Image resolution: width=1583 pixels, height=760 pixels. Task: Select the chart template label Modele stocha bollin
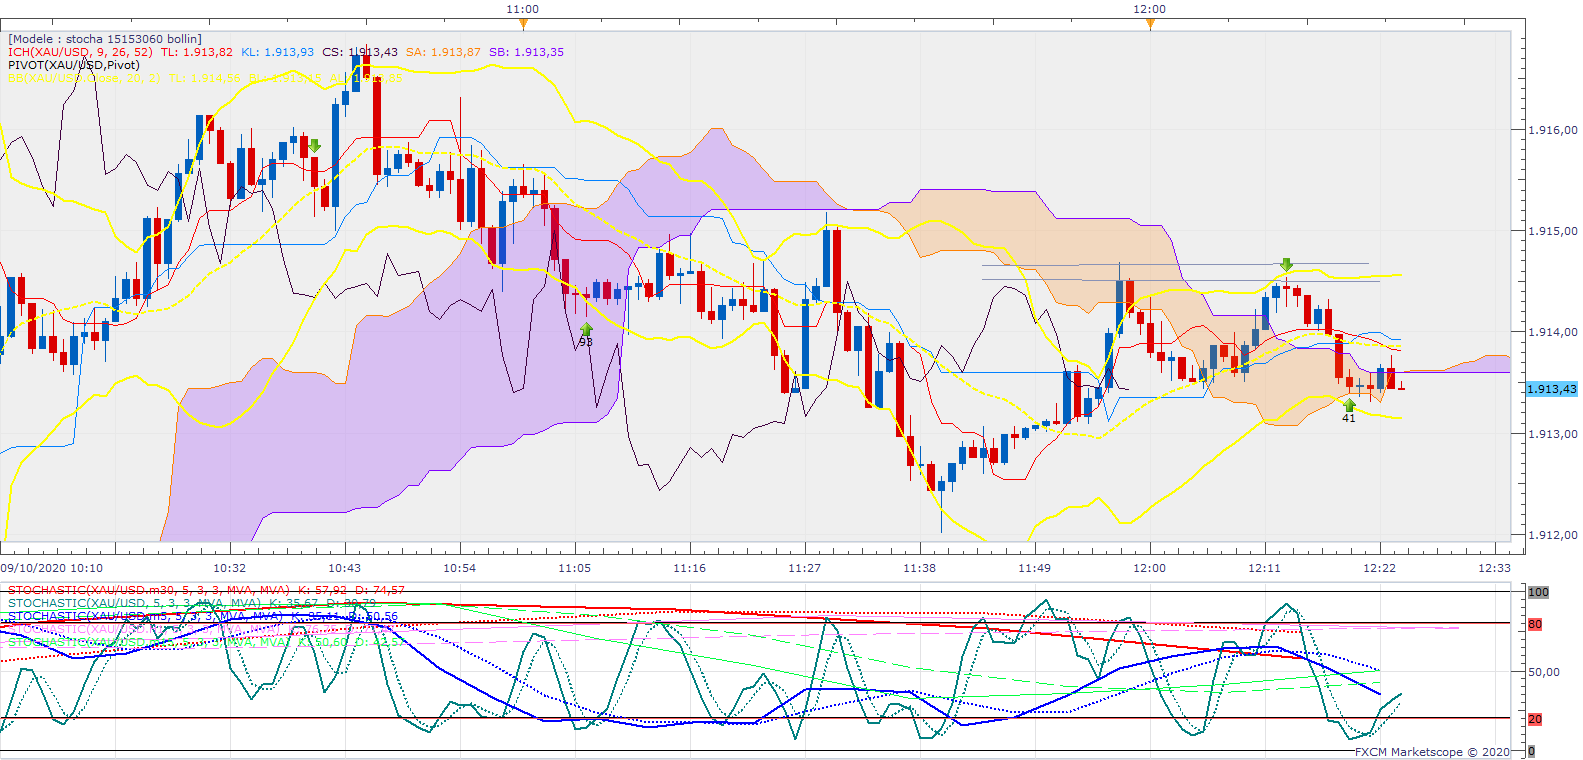(105, 39)
